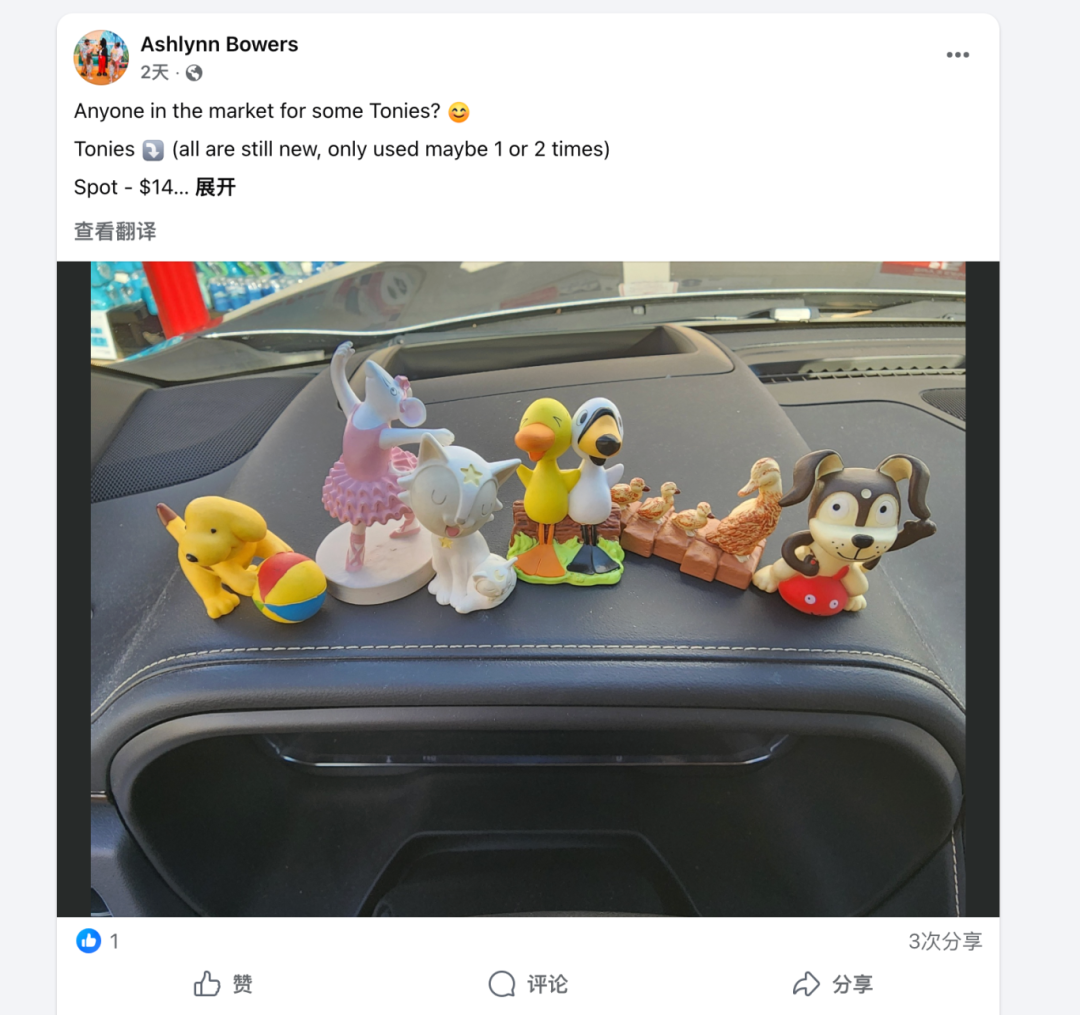This screenshot has height=1015, width=1080.
Task: Expand post text with 展开
Action: pyautogui.click(x=216, y=187)
